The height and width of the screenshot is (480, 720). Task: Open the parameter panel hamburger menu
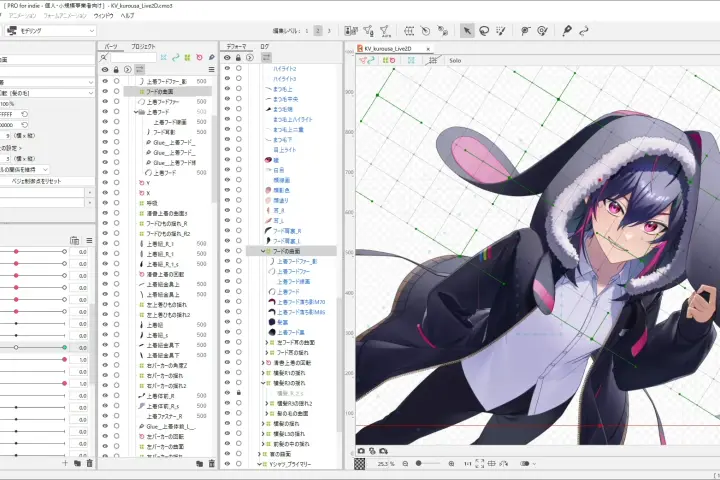(x=89, y=240)
